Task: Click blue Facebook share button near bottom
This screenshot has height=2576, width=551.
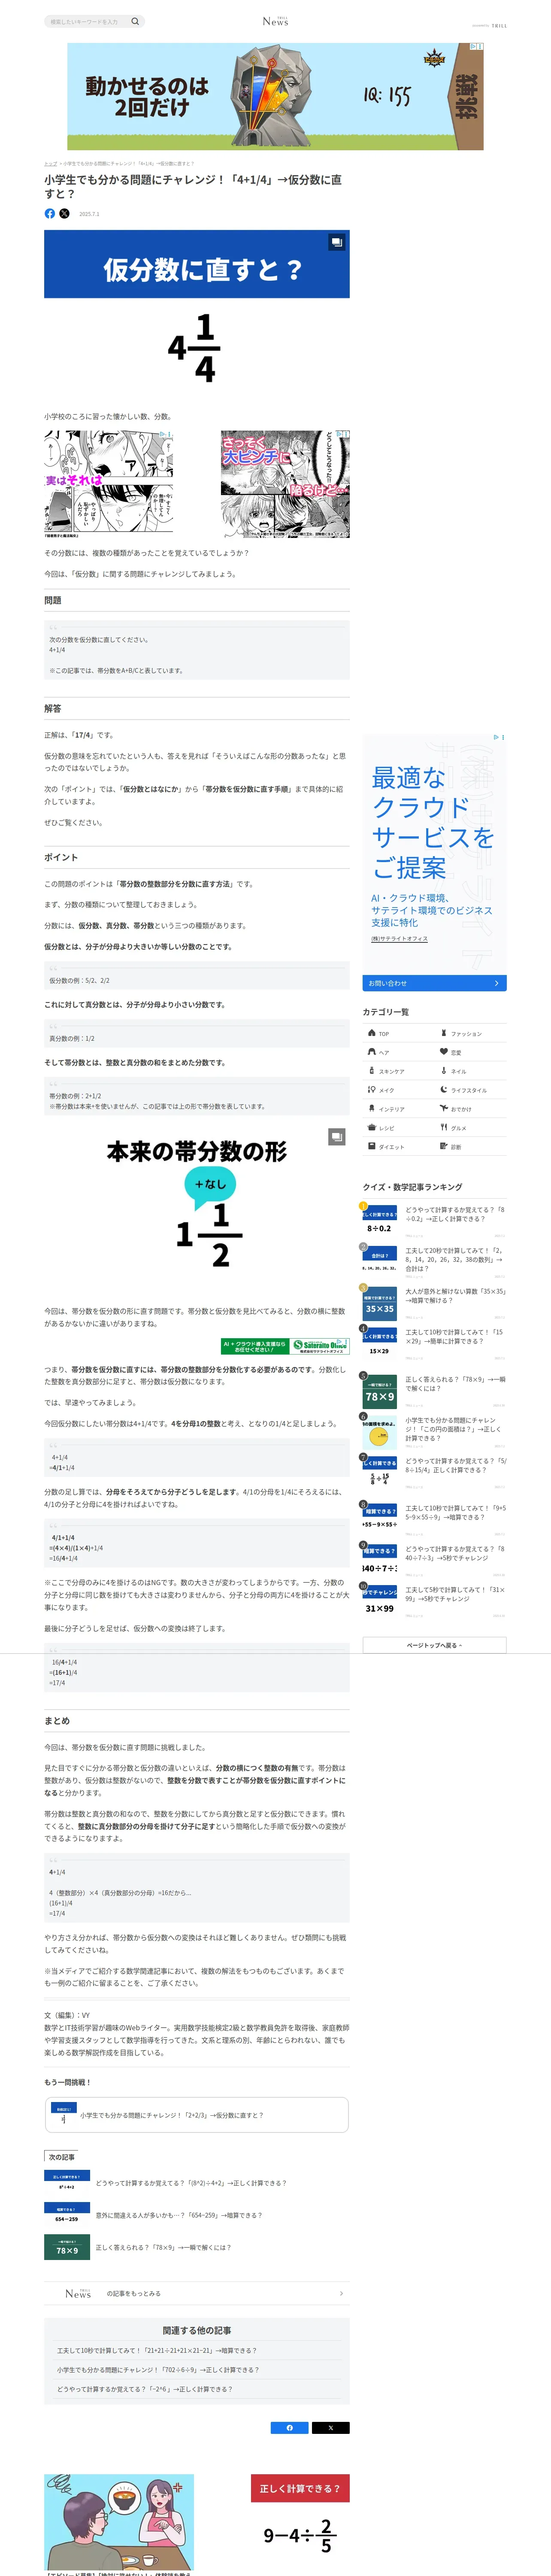Action: [x=290, y=2427]
